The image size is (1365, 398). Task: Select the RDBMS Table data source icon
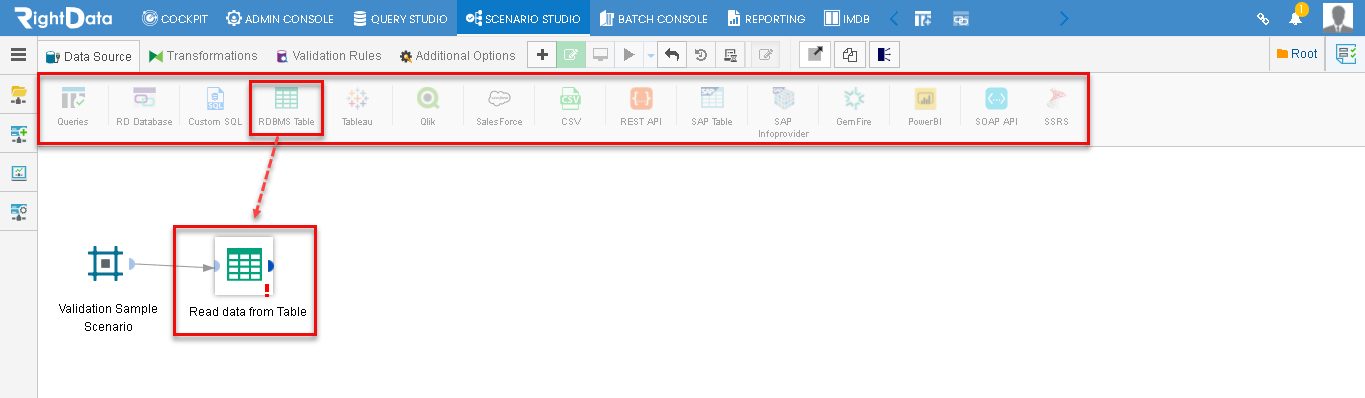tap(286, 99)
